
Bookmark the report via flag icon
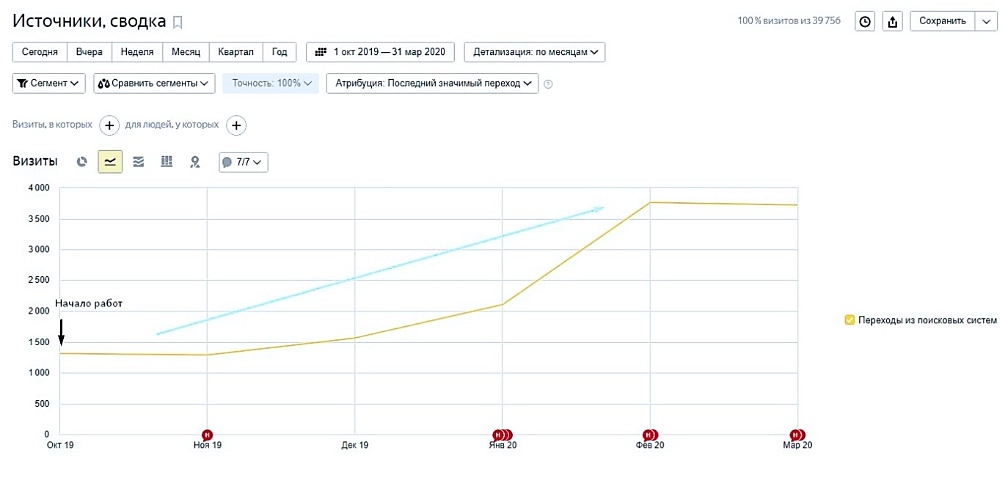click(x=178, y=22)
